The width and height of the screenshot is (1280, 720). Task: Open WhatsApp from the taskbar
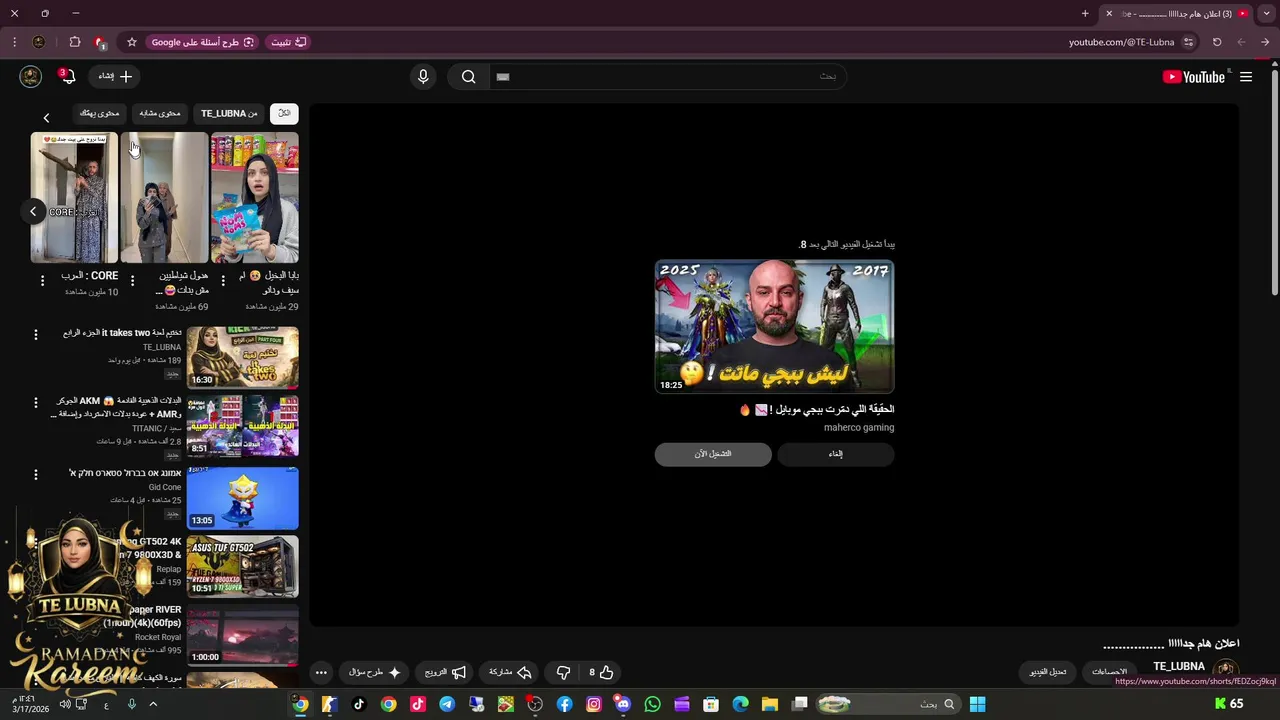point(652,704)
